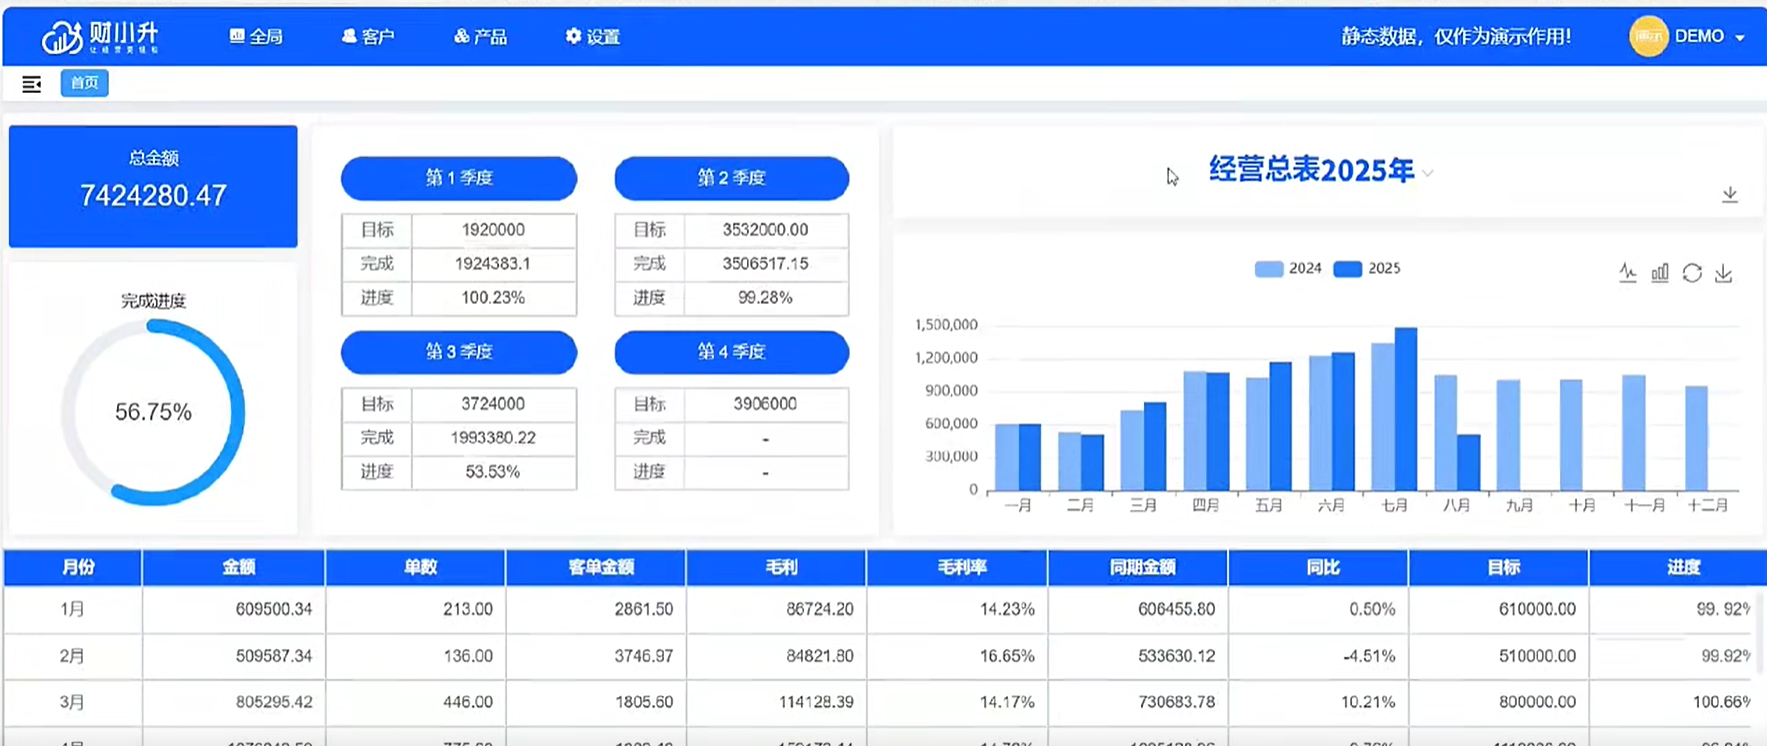Expand the DEMO account dropdown arrow
Image resolution: width=1767 pixels, height=746 pixels.
[1740, 38]
